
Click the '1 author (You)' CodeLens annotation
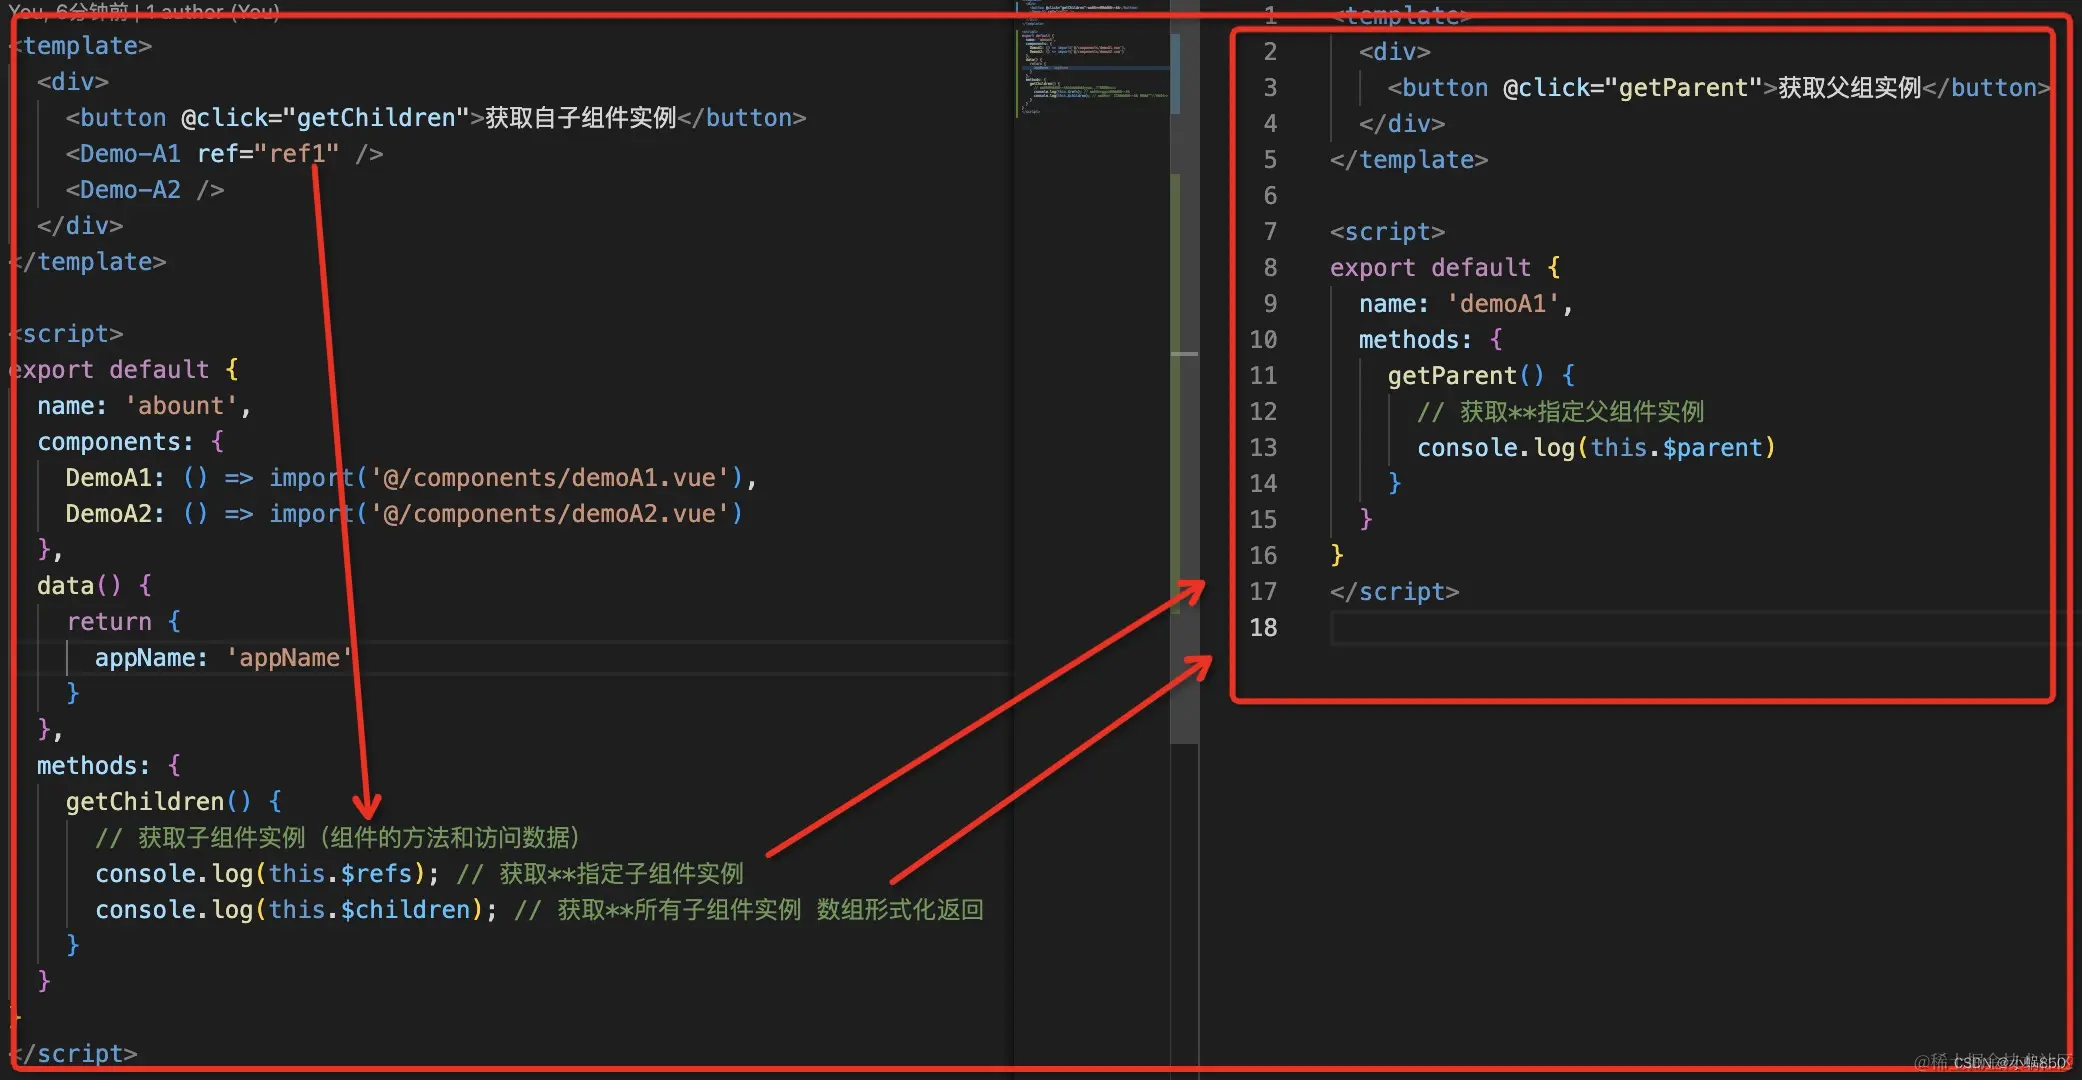point(212,11)
